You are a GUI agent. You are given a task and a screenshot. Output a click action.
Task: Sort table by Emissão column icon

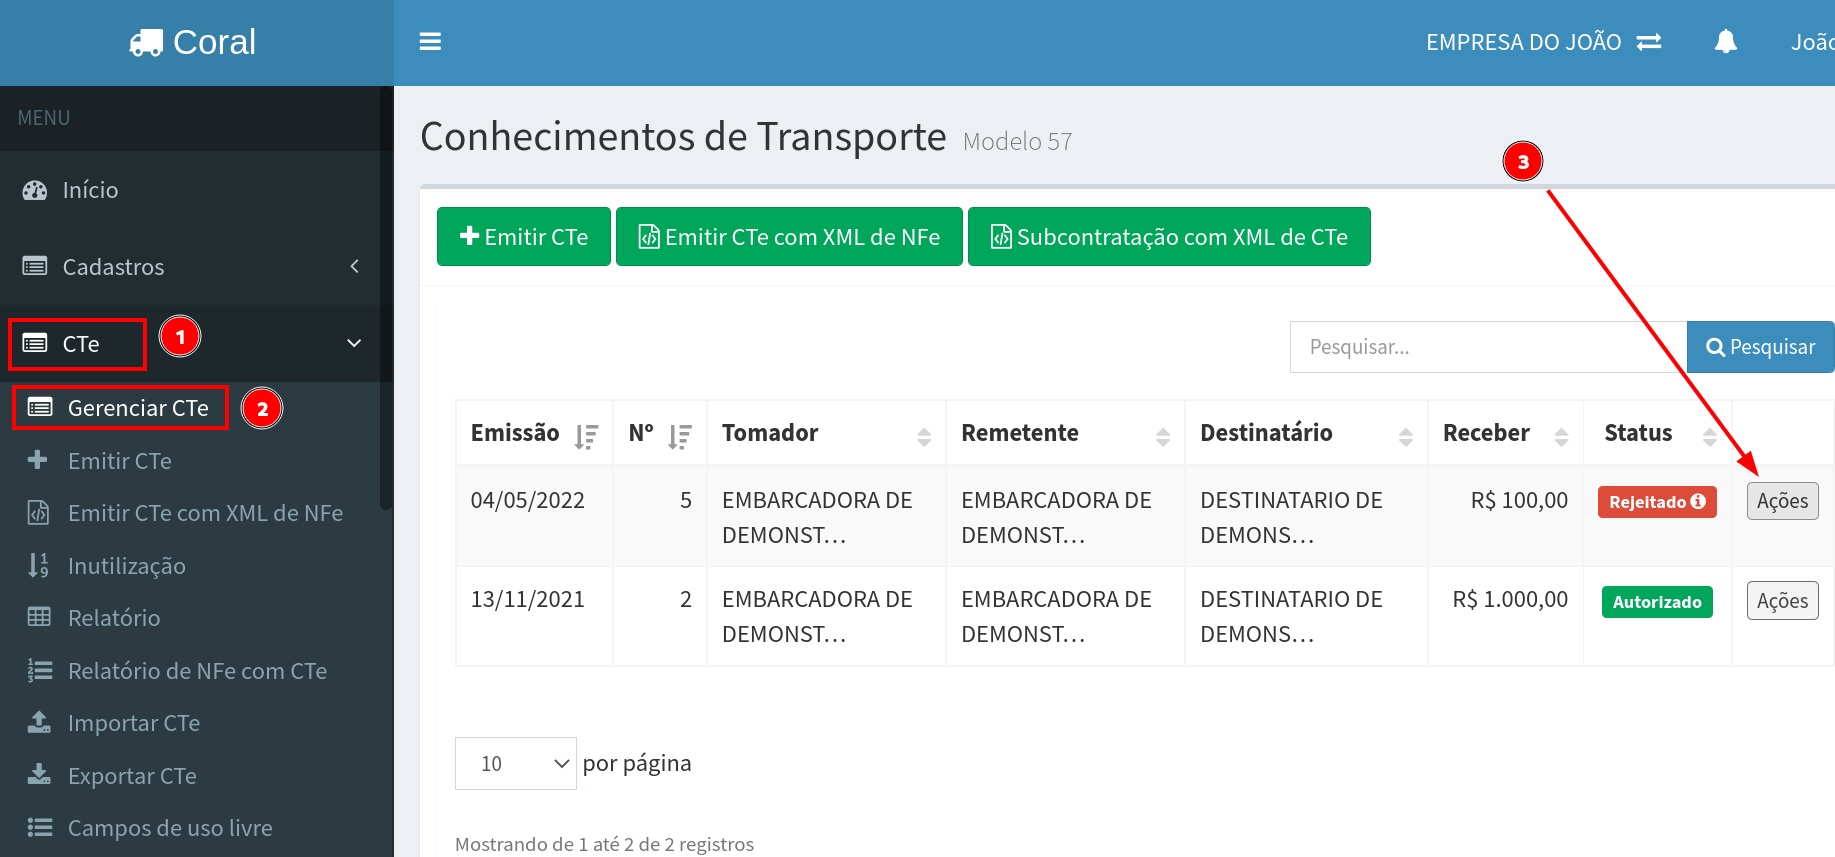coord(586,436)
